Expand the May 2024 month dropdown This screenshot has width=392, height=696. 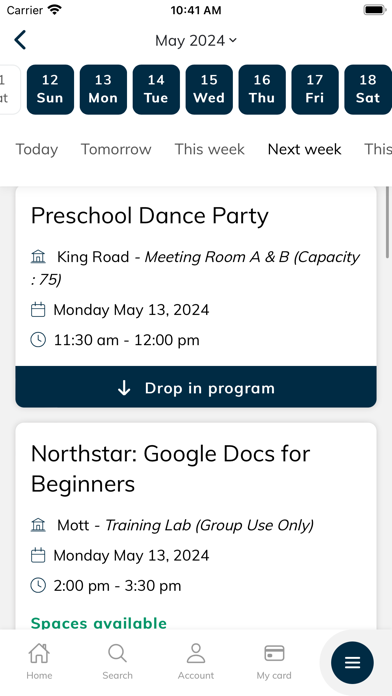click(x=196, y=41)
